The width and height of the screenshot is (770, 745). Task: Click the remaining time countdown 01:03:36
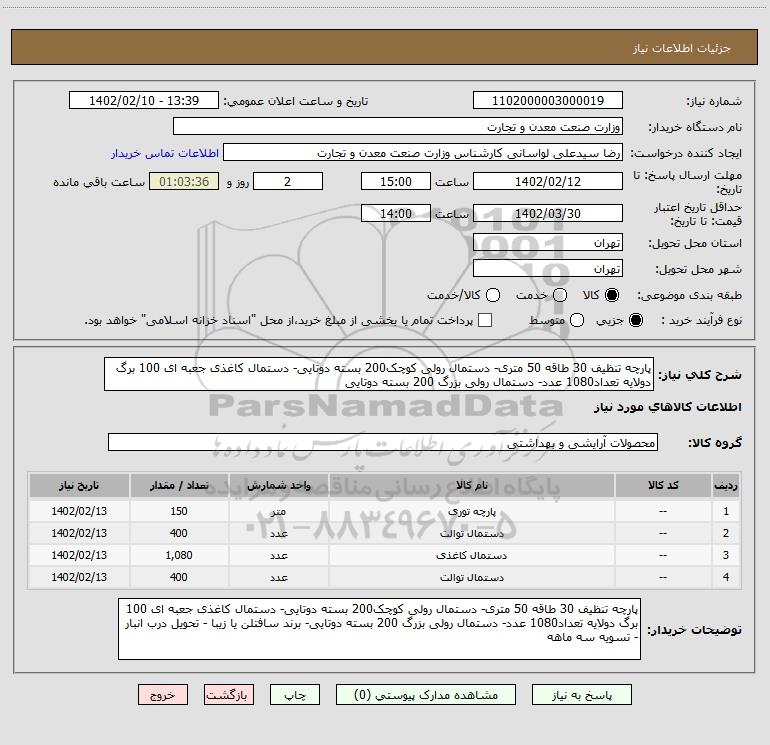(x=184, y=181)
